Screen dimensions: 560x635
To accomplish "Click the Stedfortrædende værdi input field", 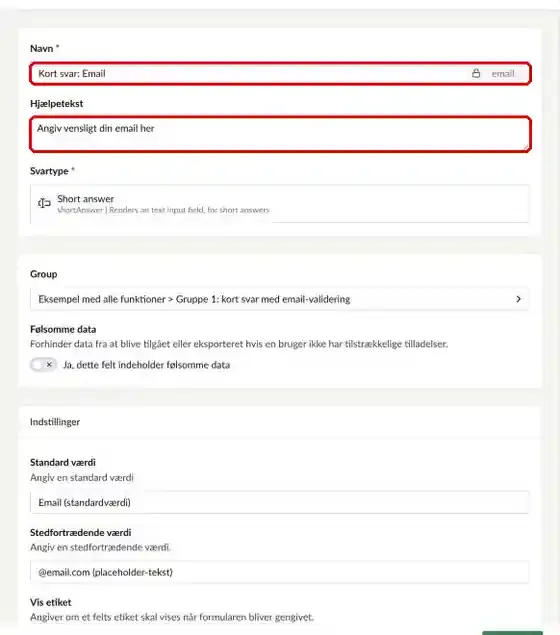I will [279, 572].
